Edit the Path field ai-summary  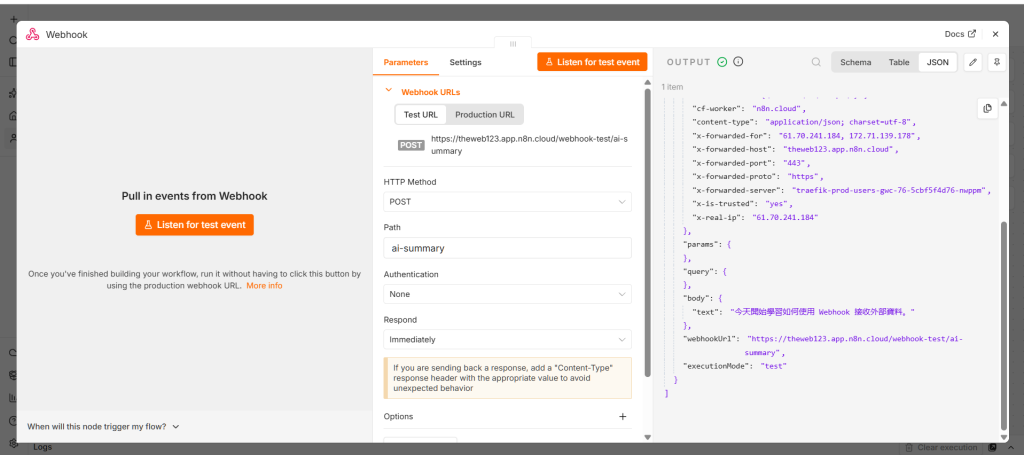pyautogui.click(x=507, y=248)
